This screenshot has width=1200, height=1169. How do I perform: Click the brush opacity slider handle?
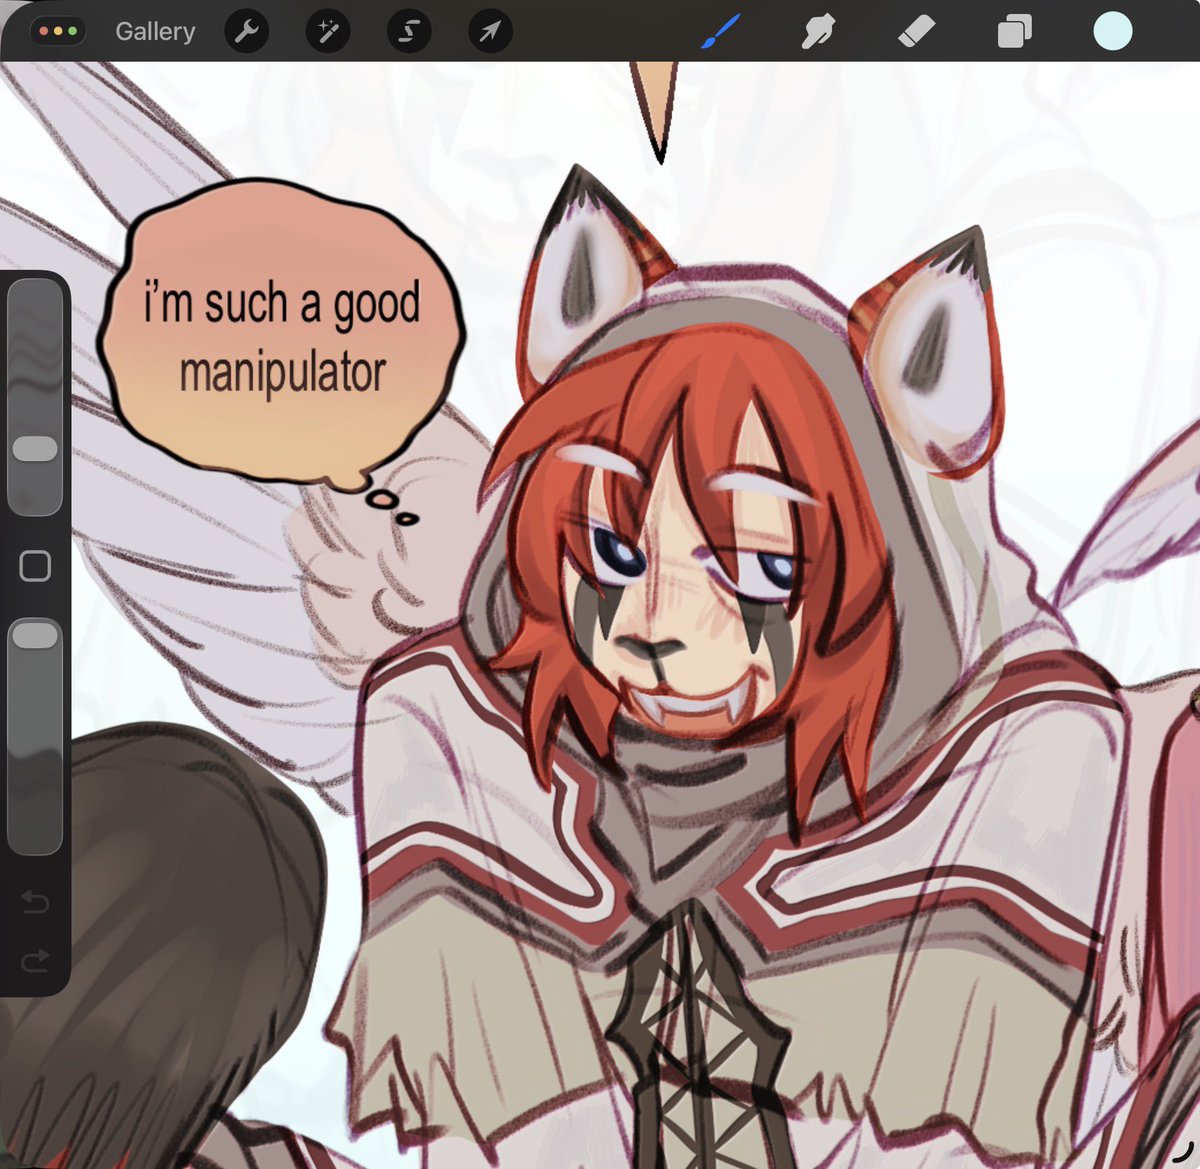(x=35, y=635)
